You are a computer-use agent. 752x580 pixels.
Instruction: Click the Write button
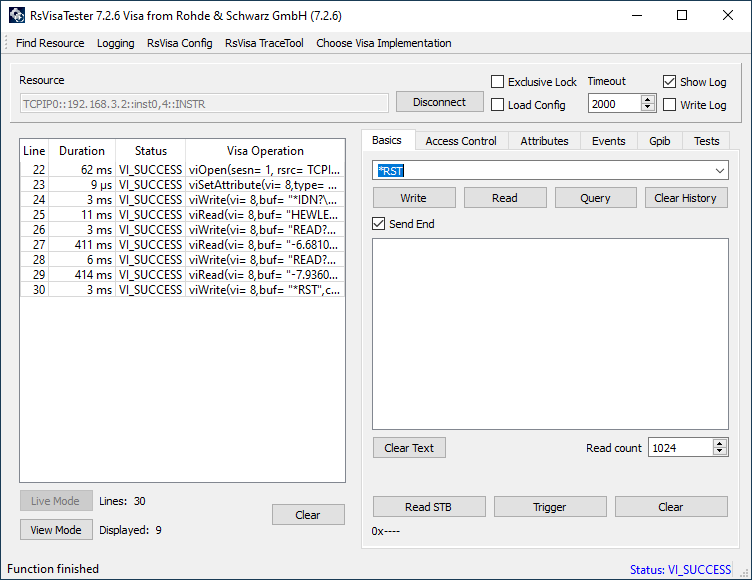[x=414, y=198]
